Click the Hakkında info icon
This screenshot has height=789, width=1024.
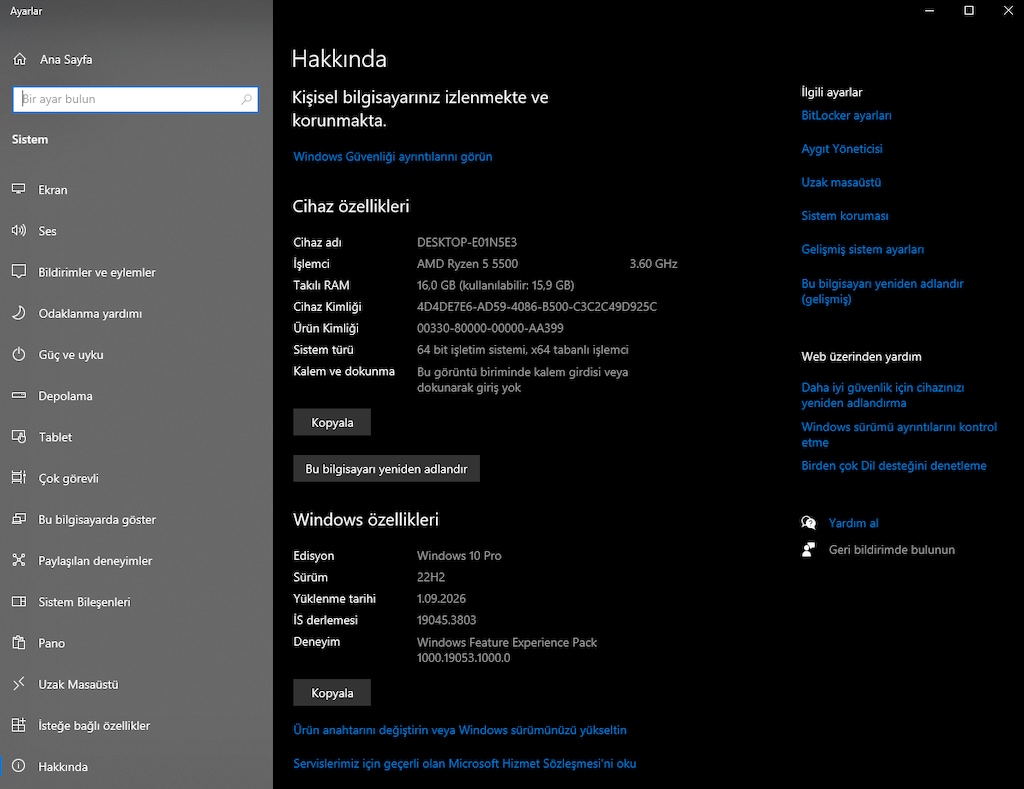tap(19, 765)
